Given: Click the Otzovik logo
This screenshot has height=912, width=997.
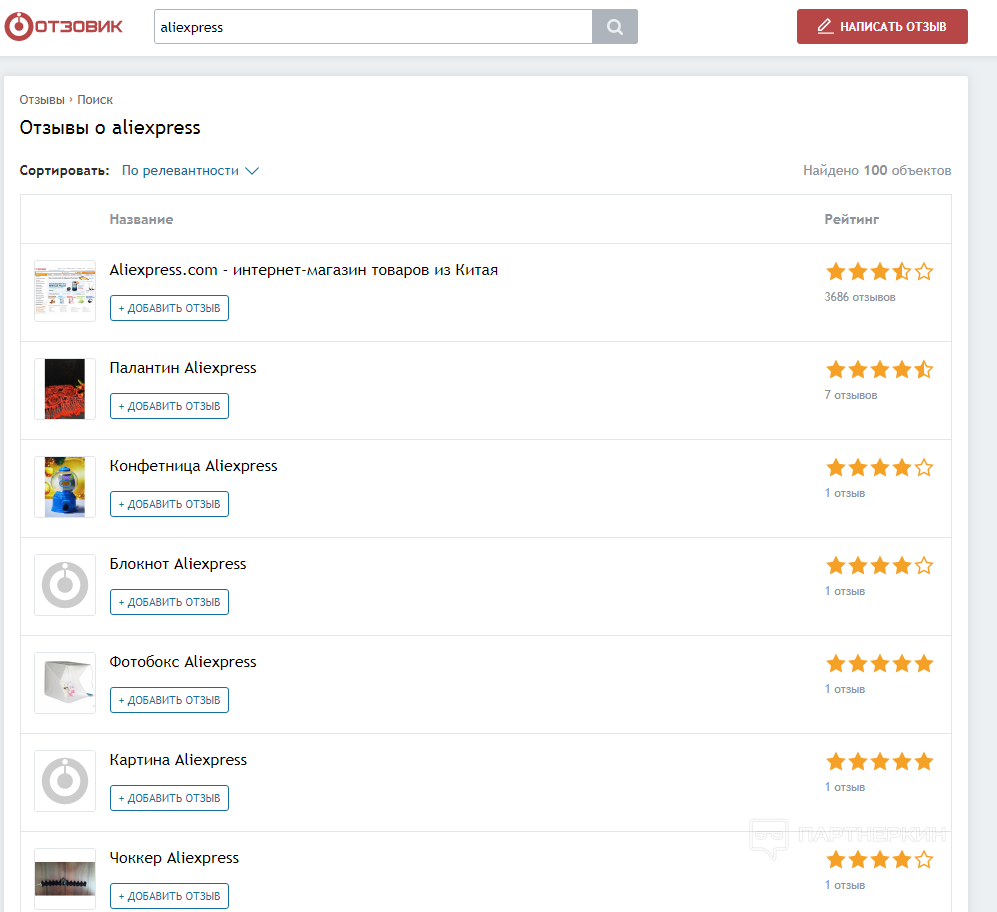Looking at the screenshot, I should (64, 27).
